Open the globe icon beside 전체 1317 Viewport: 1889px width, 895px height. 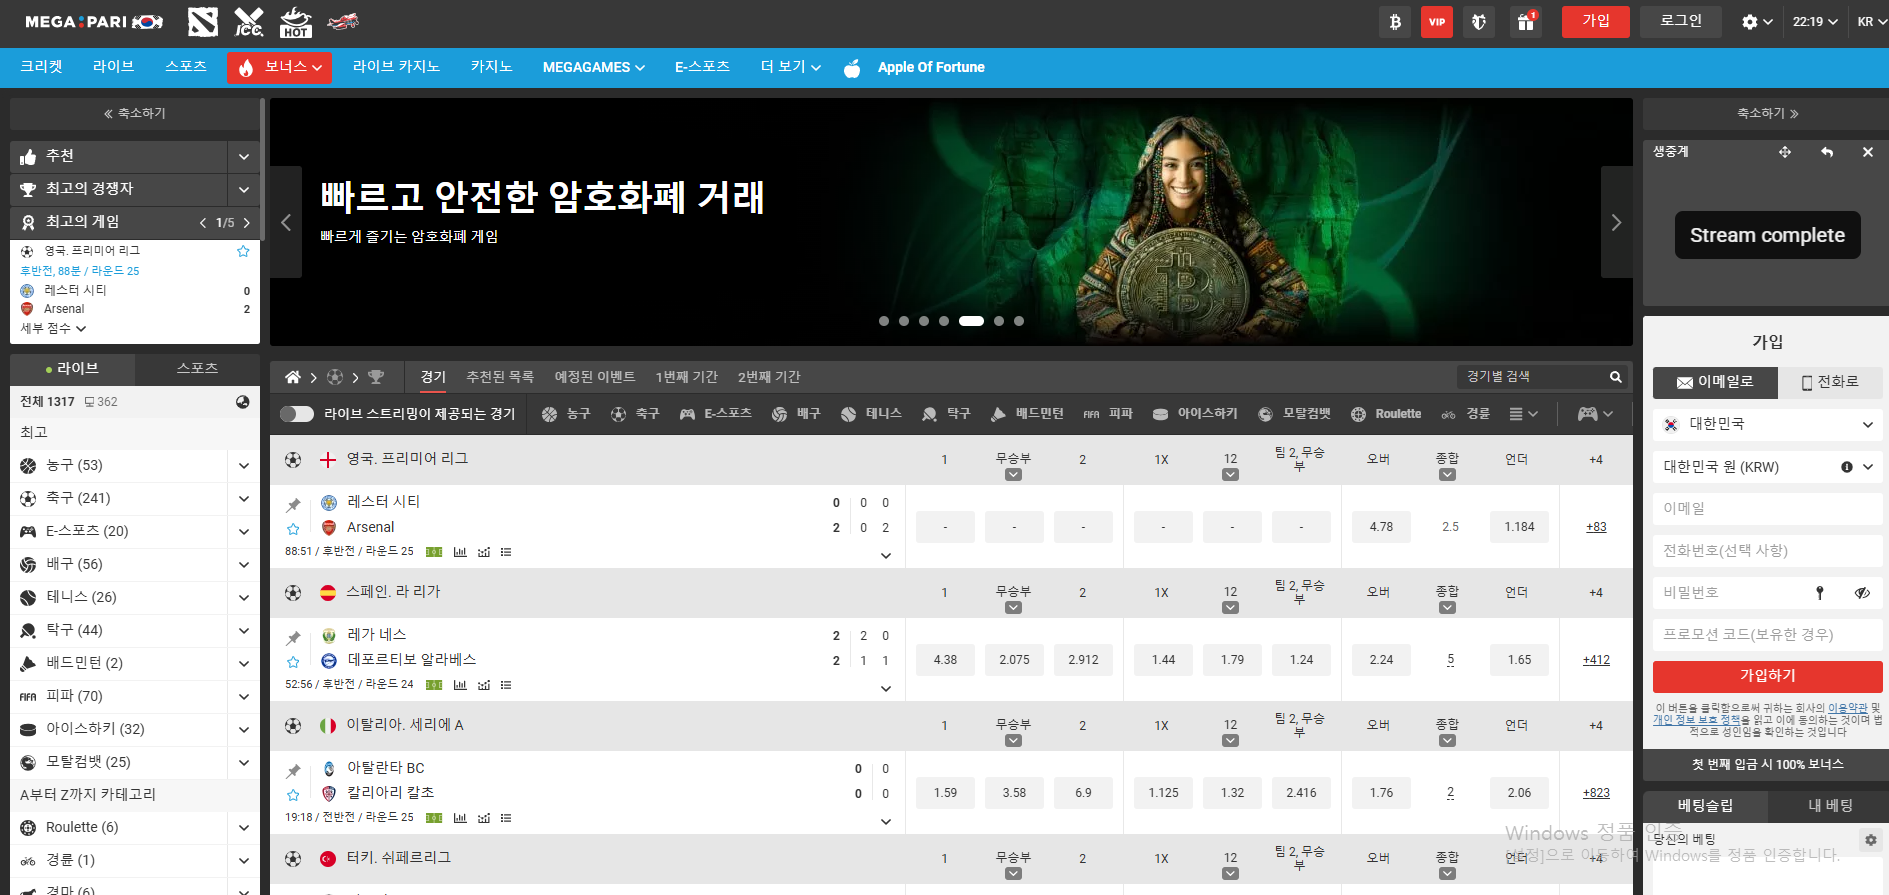tap(242, 401)
